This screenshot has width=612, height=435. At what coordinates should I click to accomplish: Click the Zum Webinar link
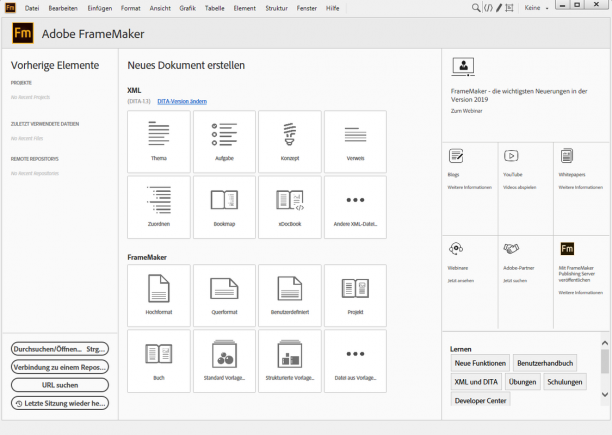[x=466, y=111]
